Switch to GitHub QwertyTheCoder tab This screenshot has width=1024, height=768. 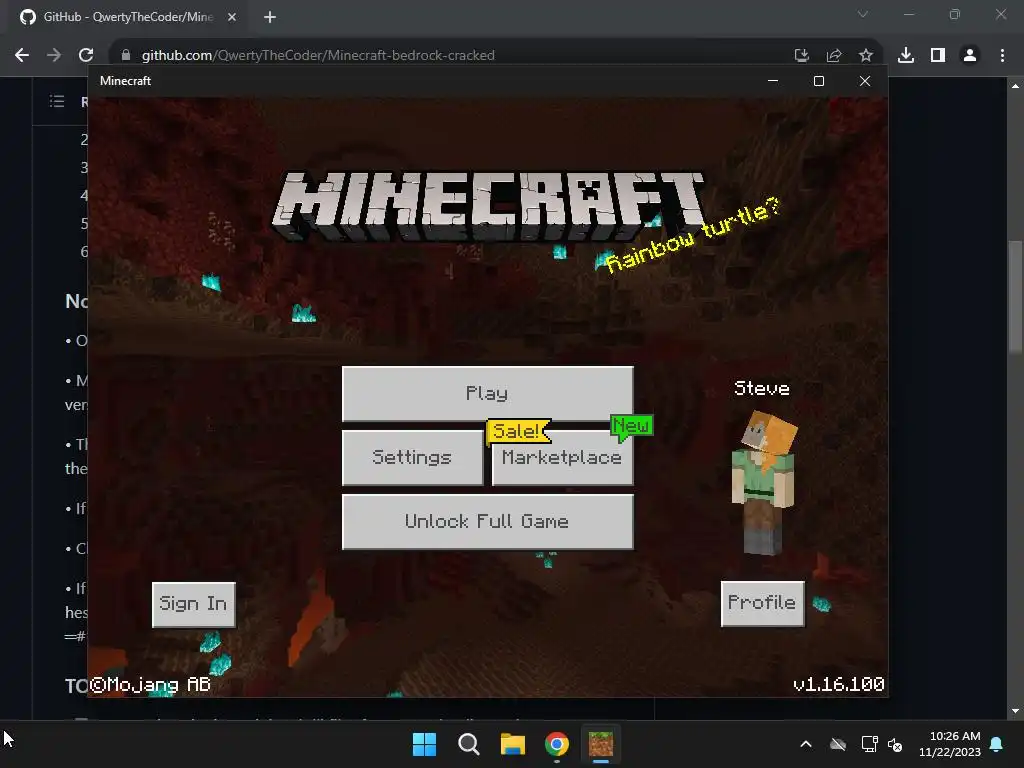[129, 17]
